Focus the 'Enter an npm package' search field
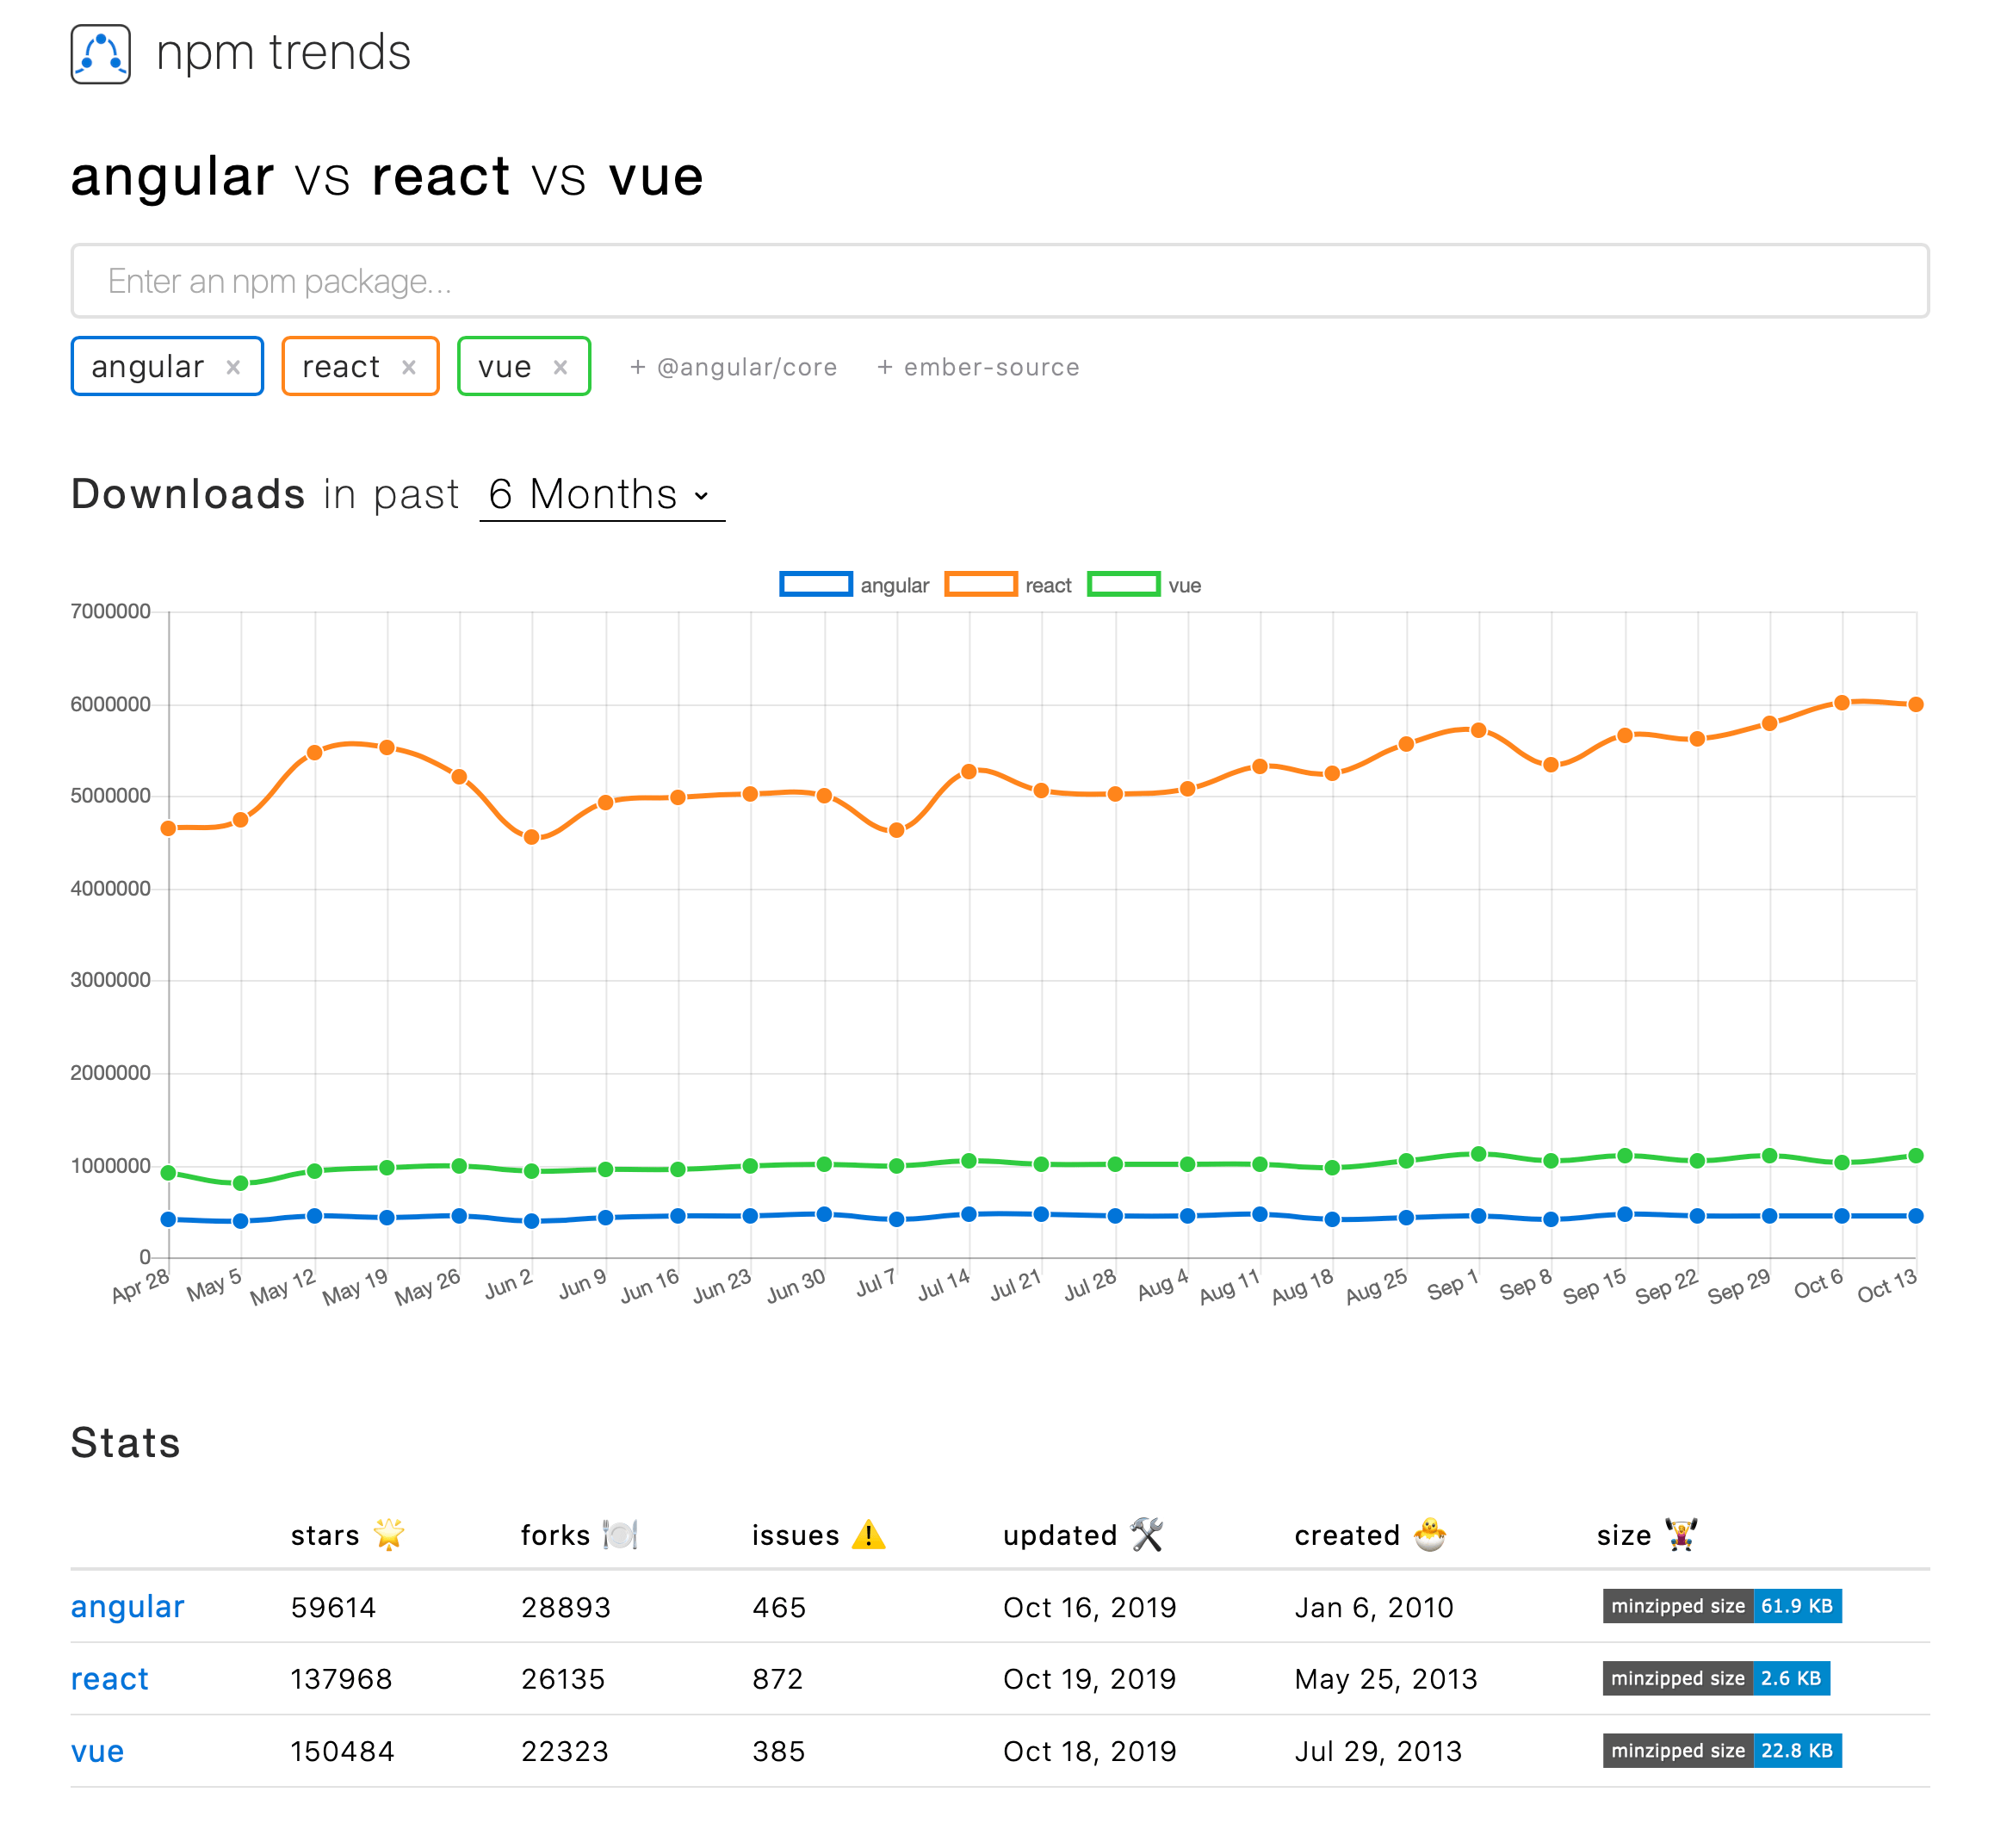Screen dimensions: 2013x1848 click(x=1000, y=281)
